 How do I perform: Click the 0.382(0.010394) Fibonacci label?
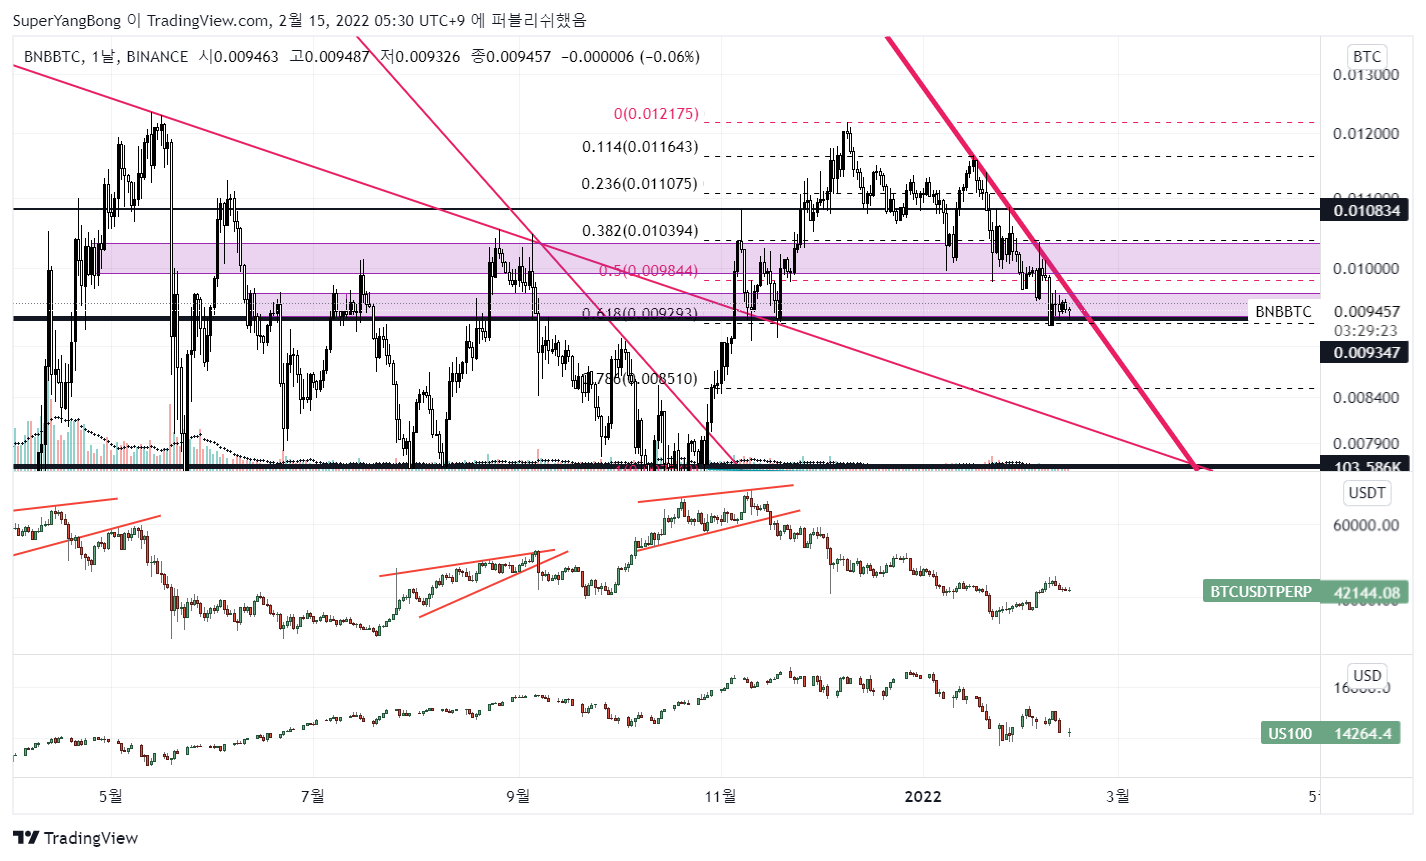point(640,231)
